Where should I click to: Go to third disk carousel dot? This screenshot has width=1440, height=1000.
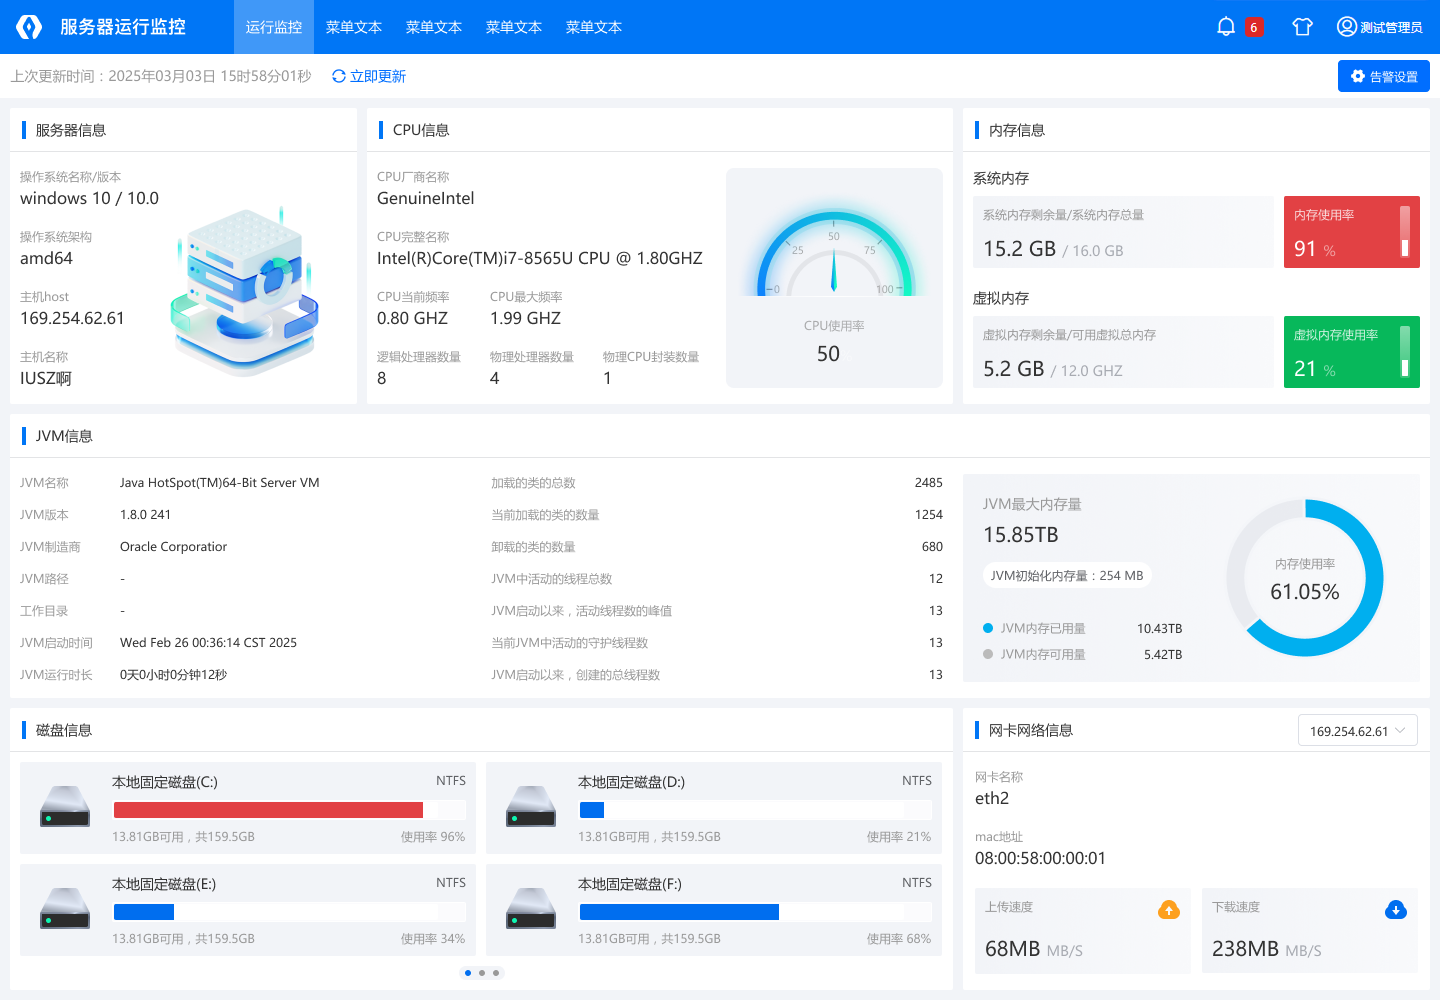click(496, 972)
